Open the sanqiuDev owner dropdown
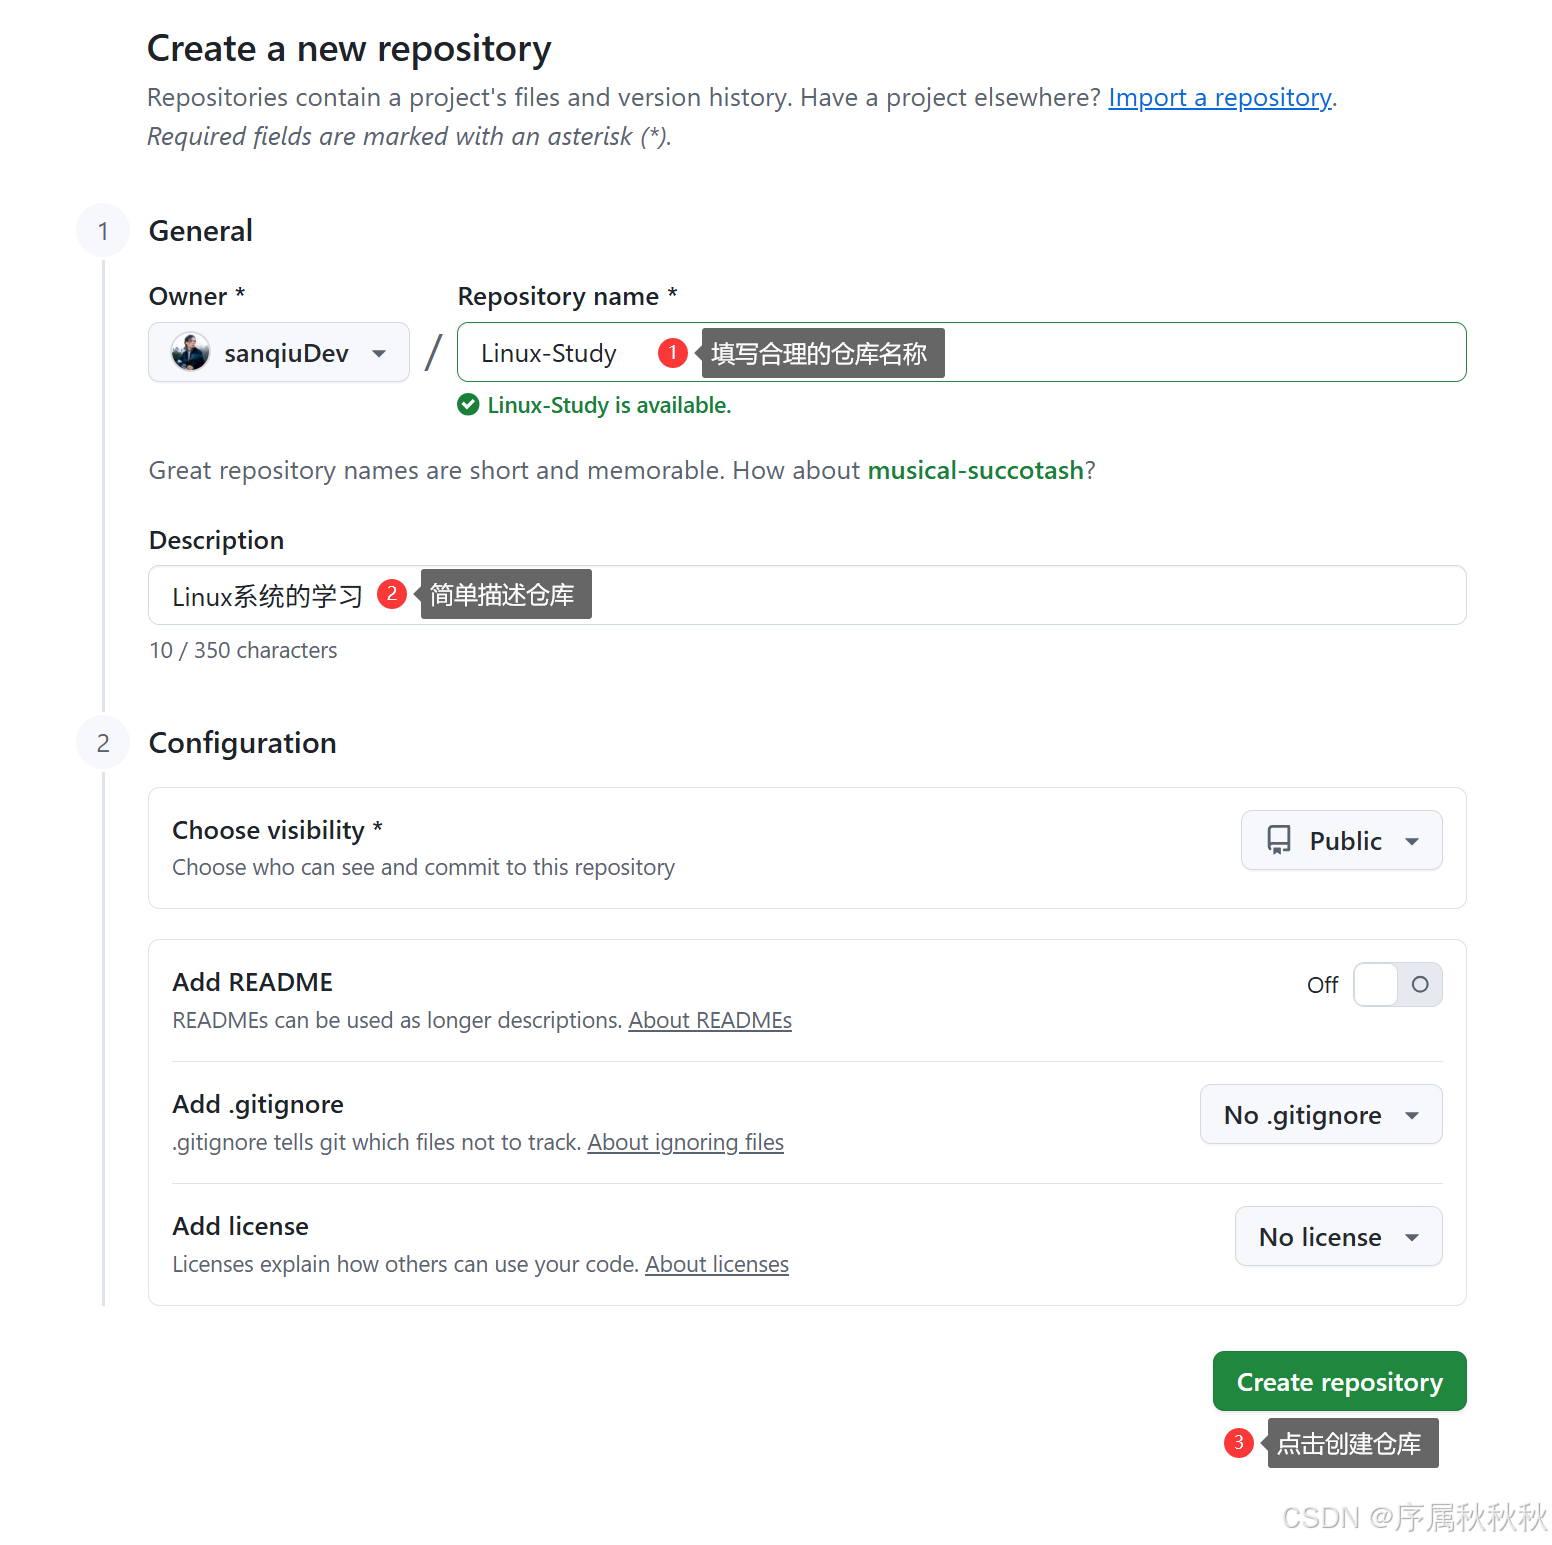Screen dimensions: 1552x1545 point(279,352)
